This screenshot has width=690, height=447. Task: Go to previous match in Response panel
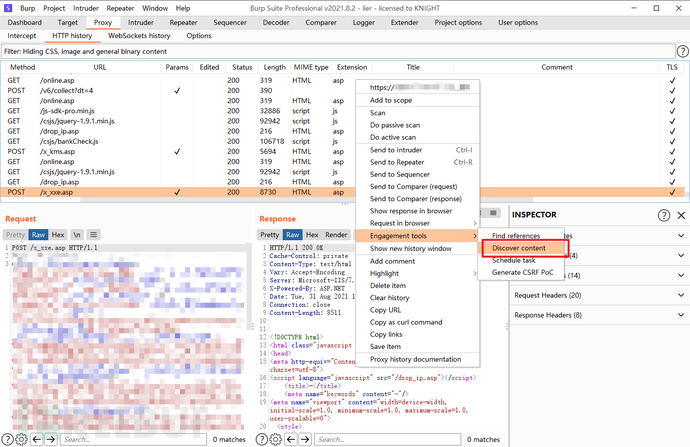coord(291,439)
